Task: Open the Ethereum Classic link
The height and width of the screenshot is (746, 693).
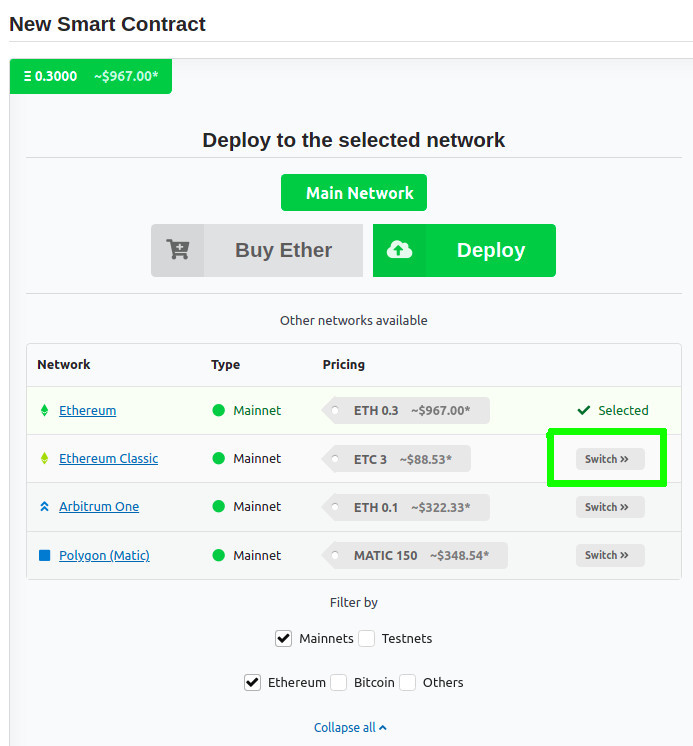Action: point(108,458)
